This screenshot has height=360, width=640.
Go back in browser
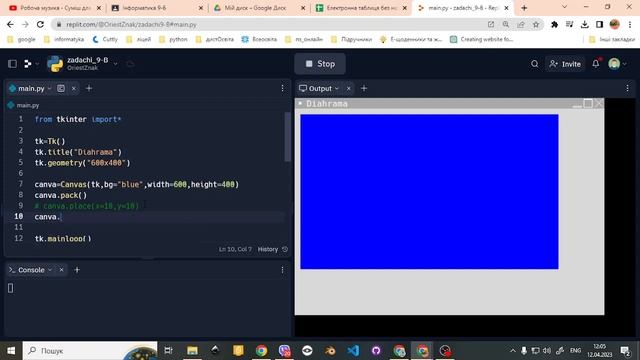click(10, 24)
